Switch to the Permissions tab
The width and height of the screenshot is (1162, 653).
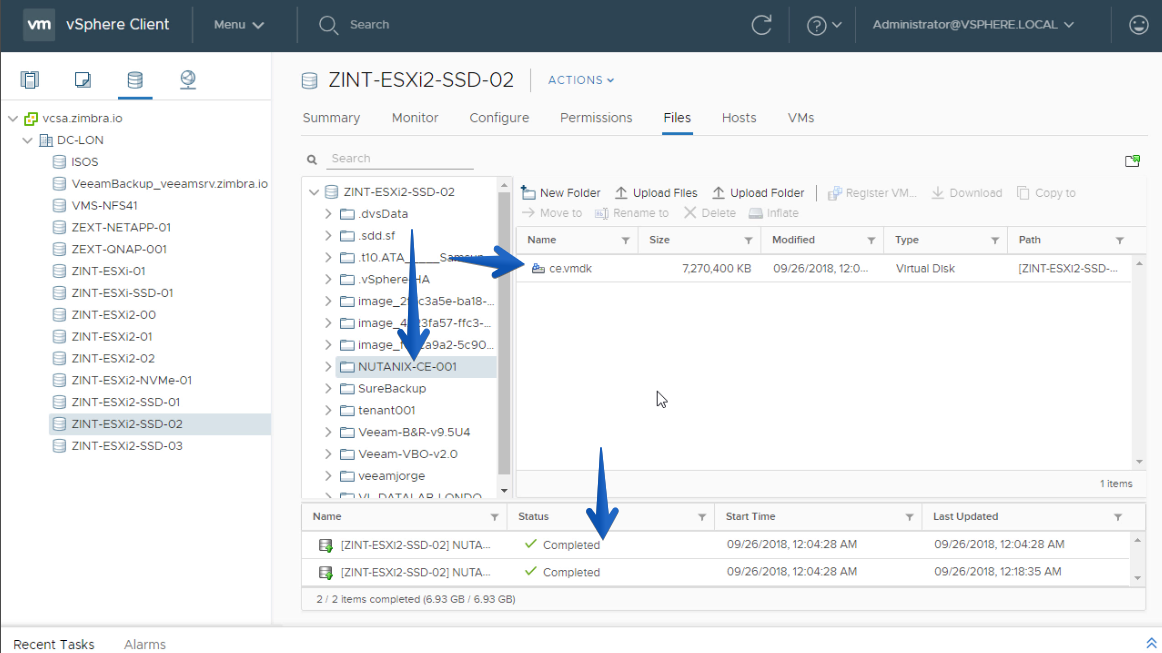pos(596,118)
